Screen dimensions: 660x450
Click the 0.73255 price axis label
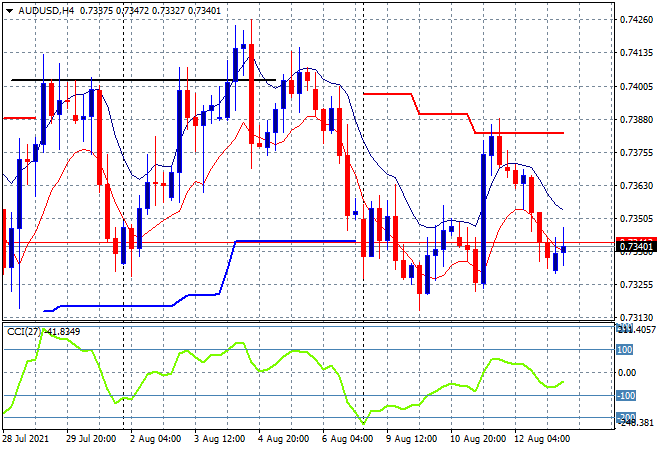click(x=636, y=285)
